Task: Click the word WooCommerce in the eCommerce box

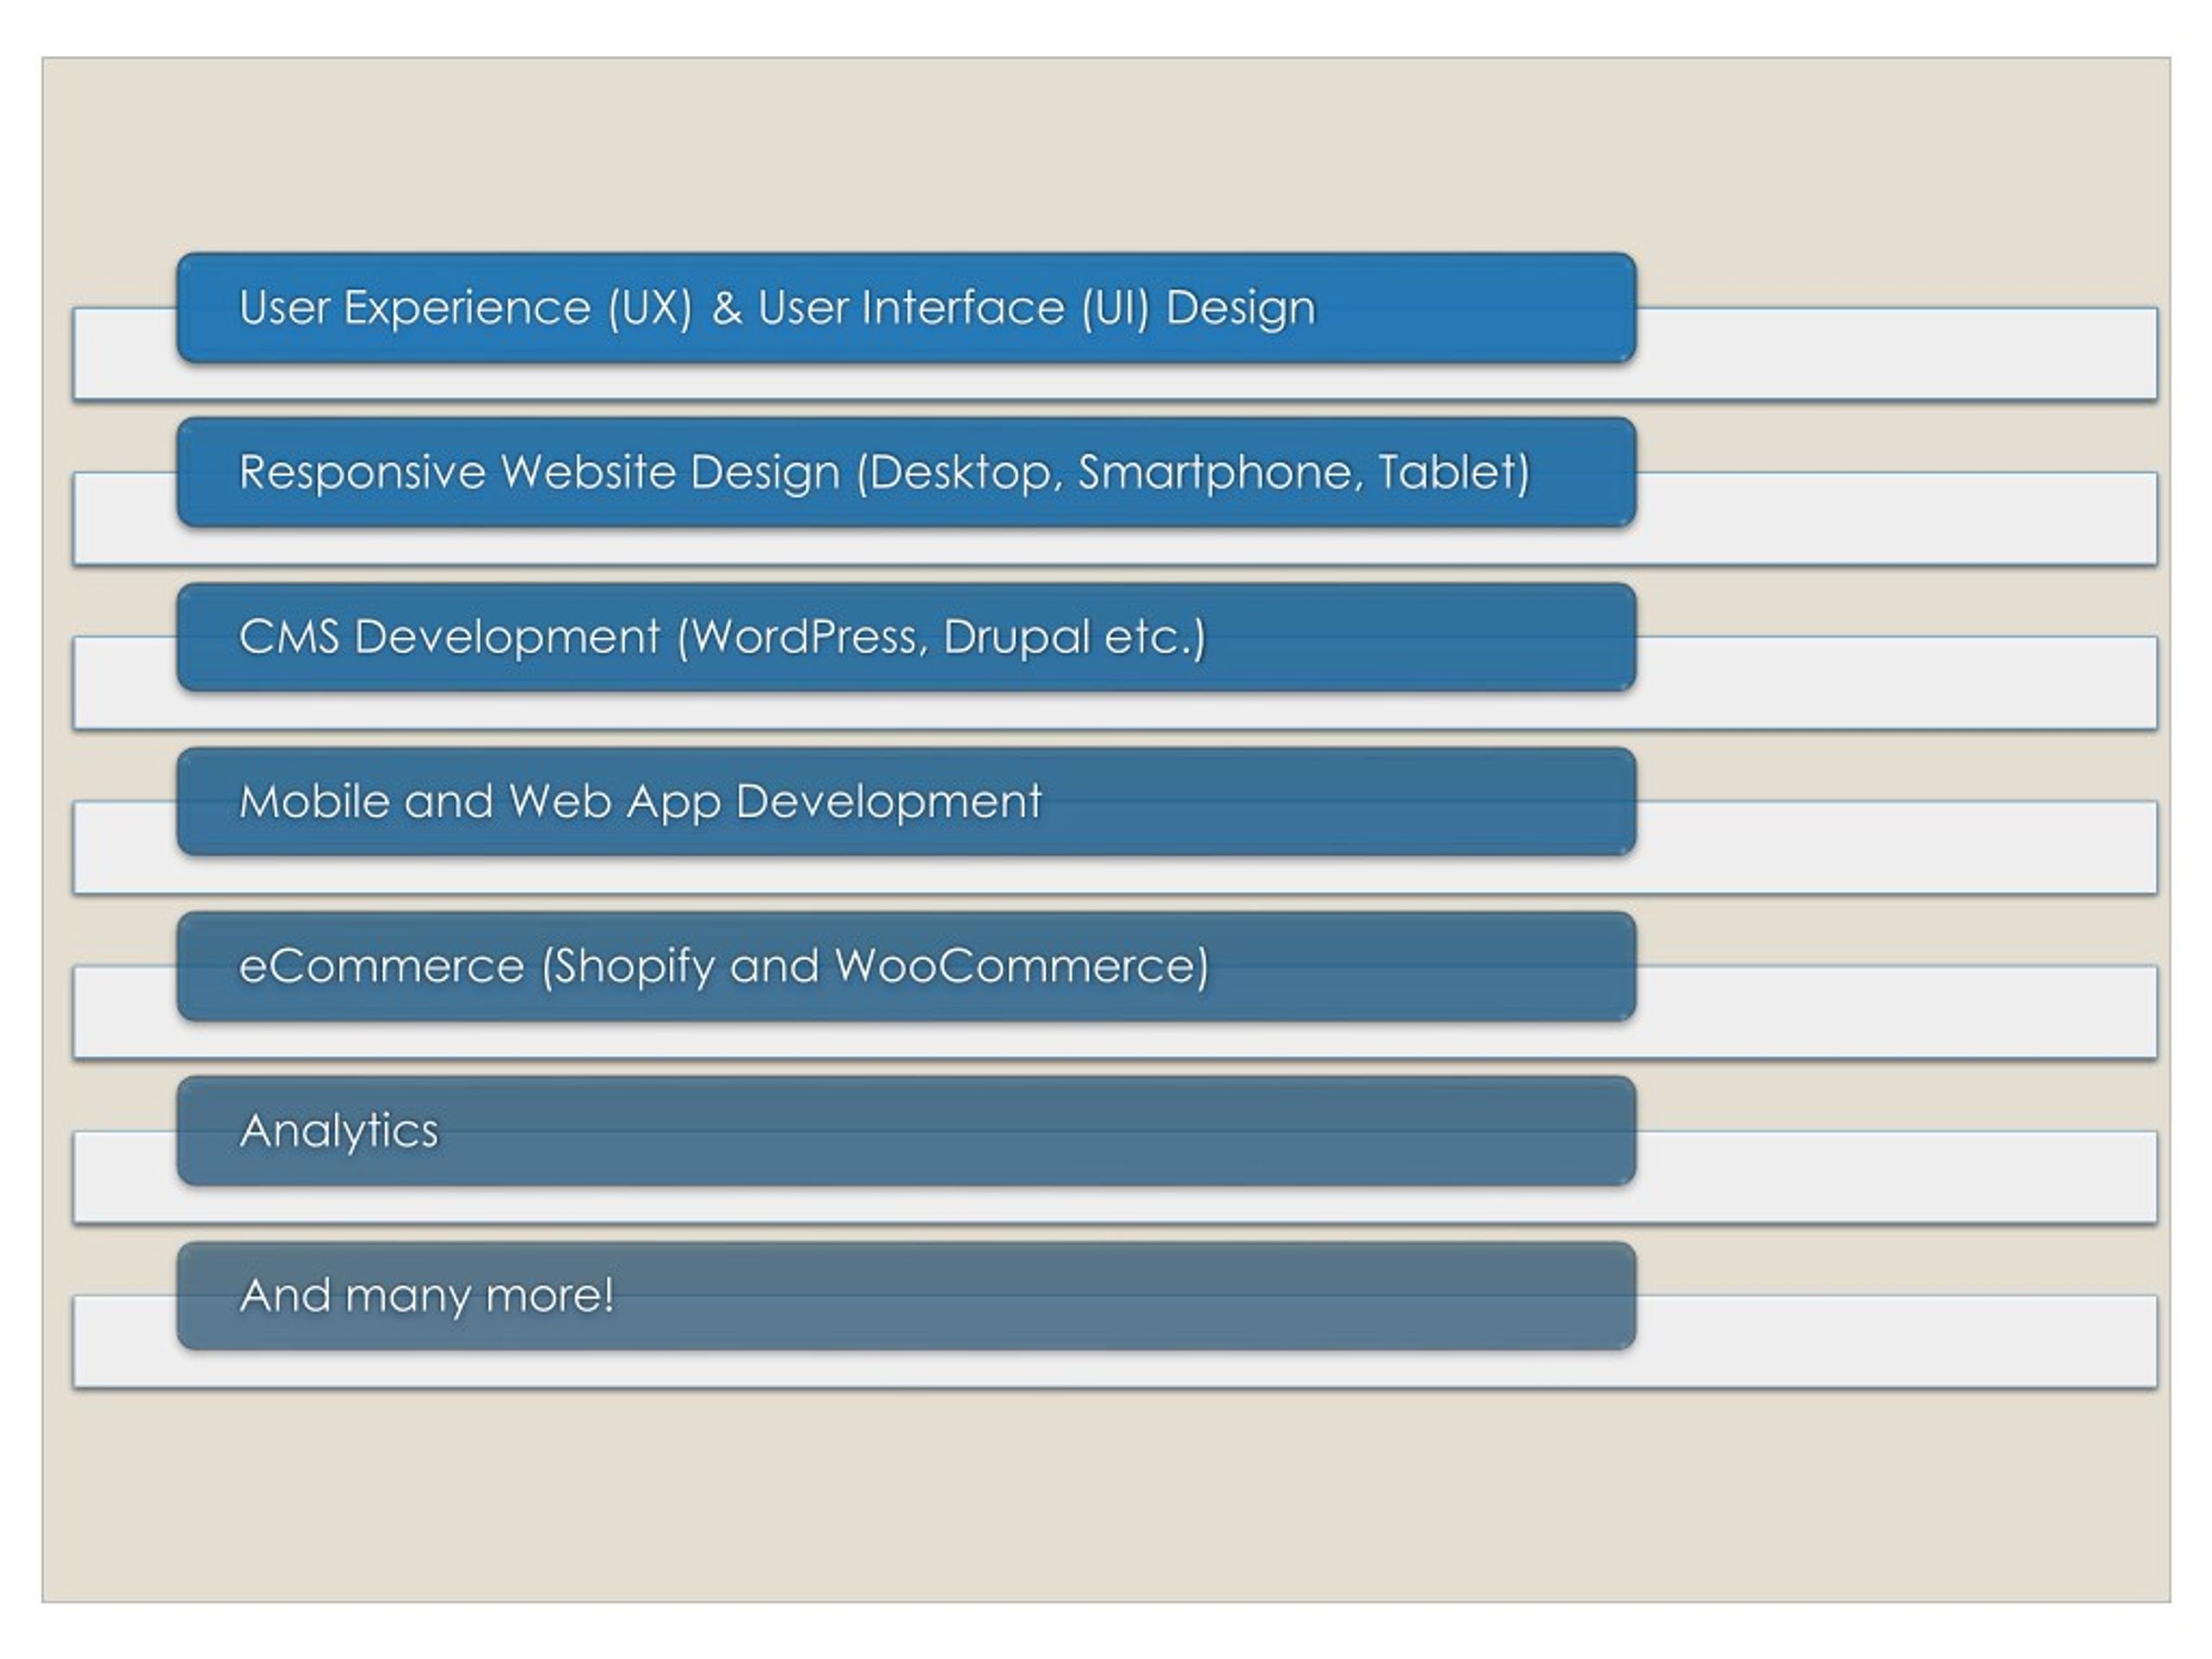Action: [x=1018, y=966]
